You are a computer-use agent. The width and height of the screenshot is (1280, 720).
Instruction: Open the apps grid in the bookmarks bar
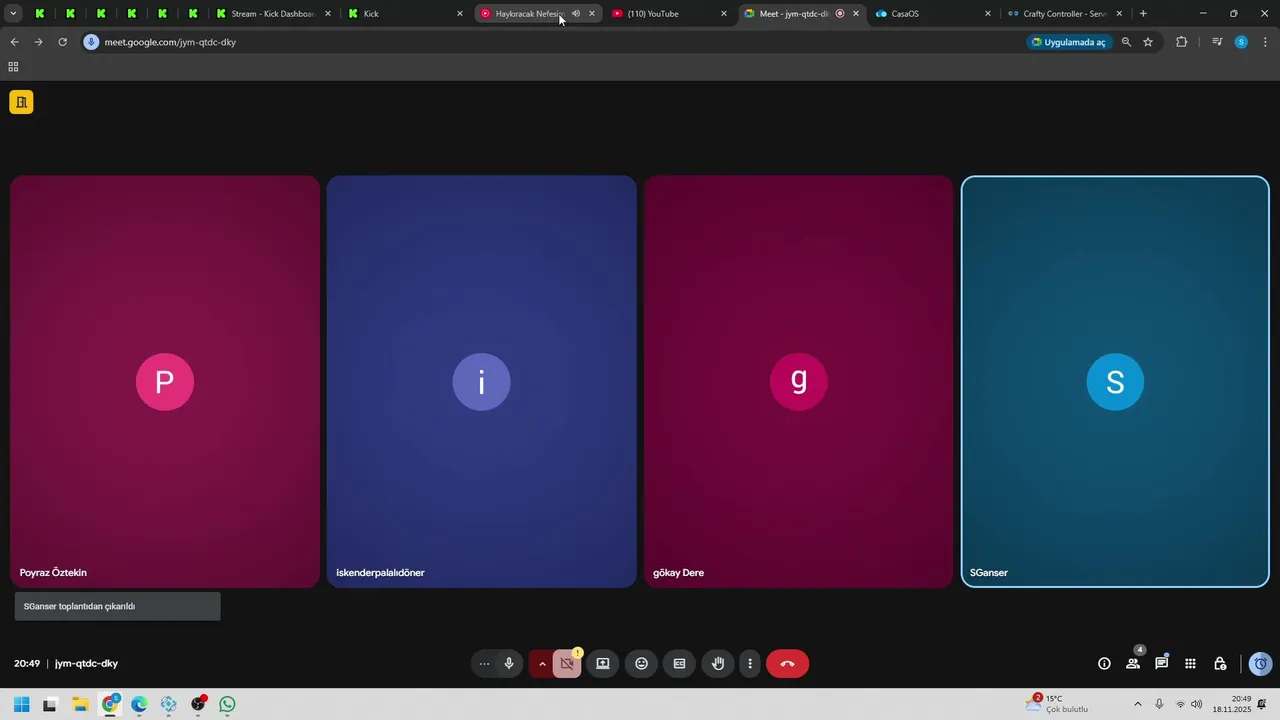pos(13,67)
